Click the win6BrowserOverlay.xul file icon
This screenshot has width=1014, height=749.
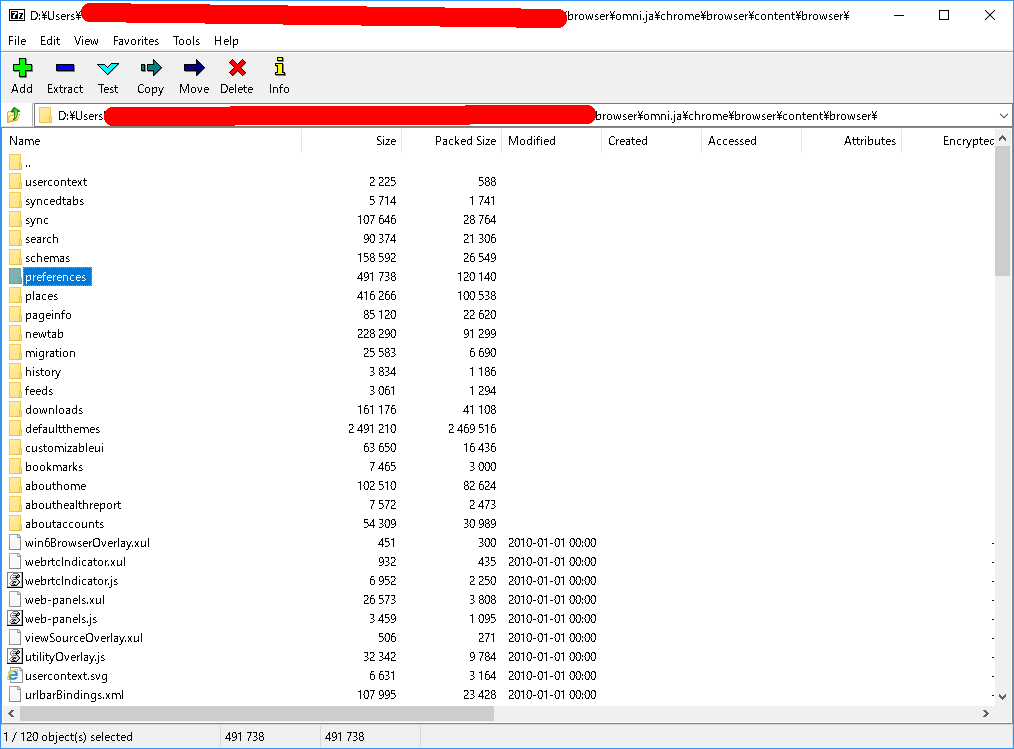15,542
